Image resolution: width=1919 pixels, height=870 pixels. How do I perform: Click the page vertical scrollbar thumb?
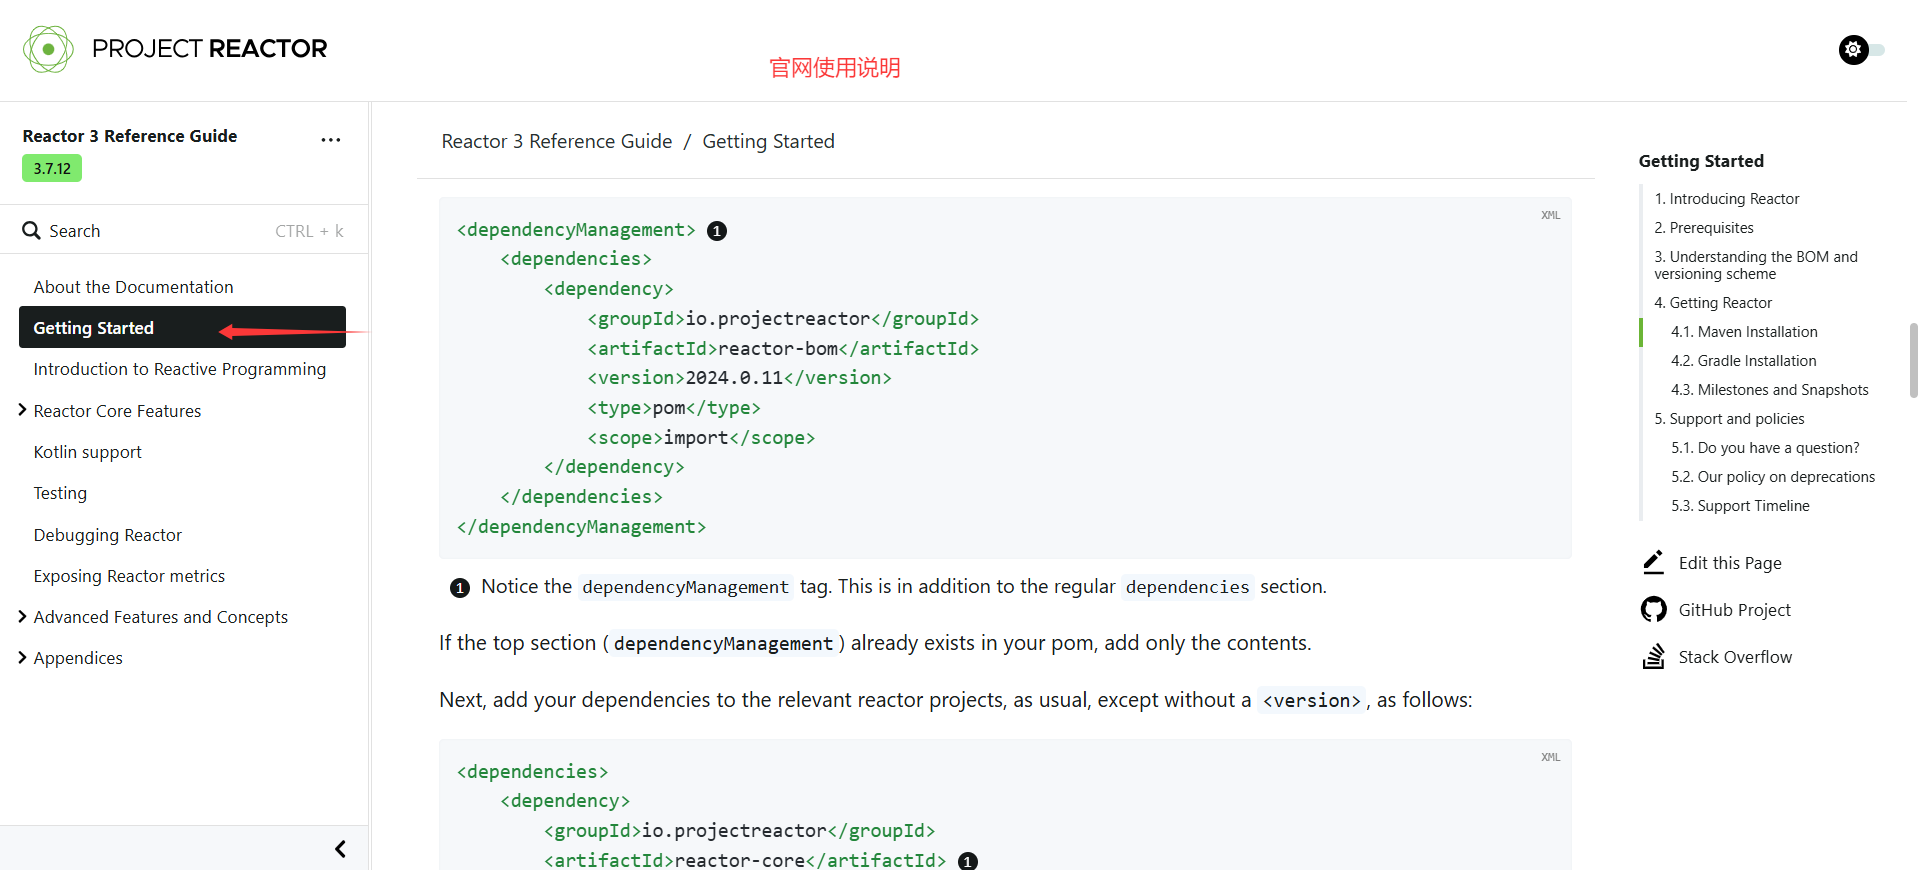(1913, 360)
